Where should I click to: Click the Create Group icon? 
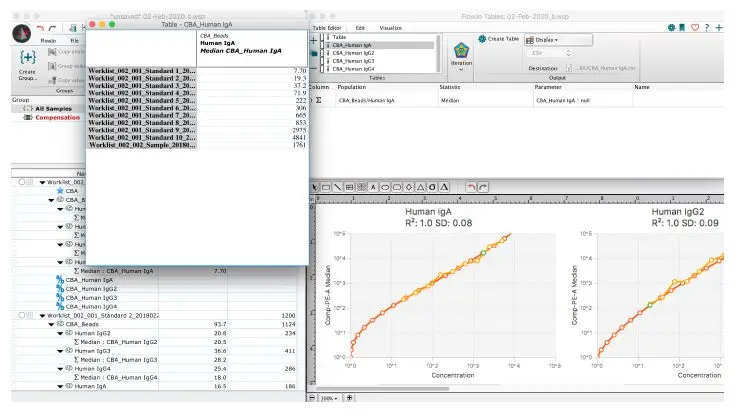(28, 56)
